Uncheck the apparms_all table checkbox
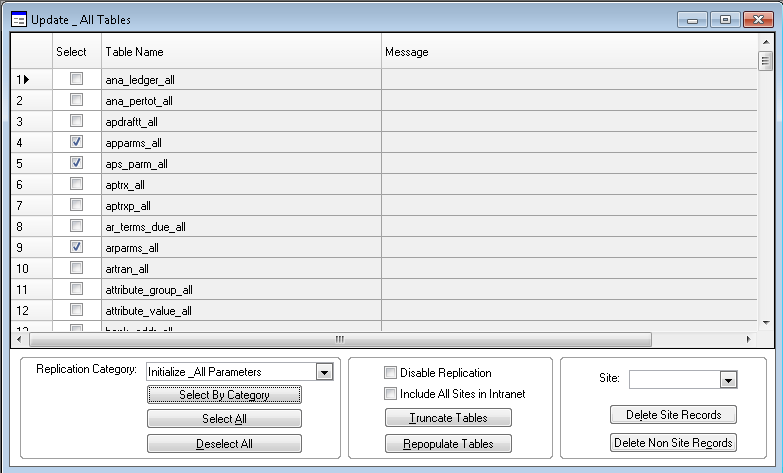 click(x=76, y=142)
